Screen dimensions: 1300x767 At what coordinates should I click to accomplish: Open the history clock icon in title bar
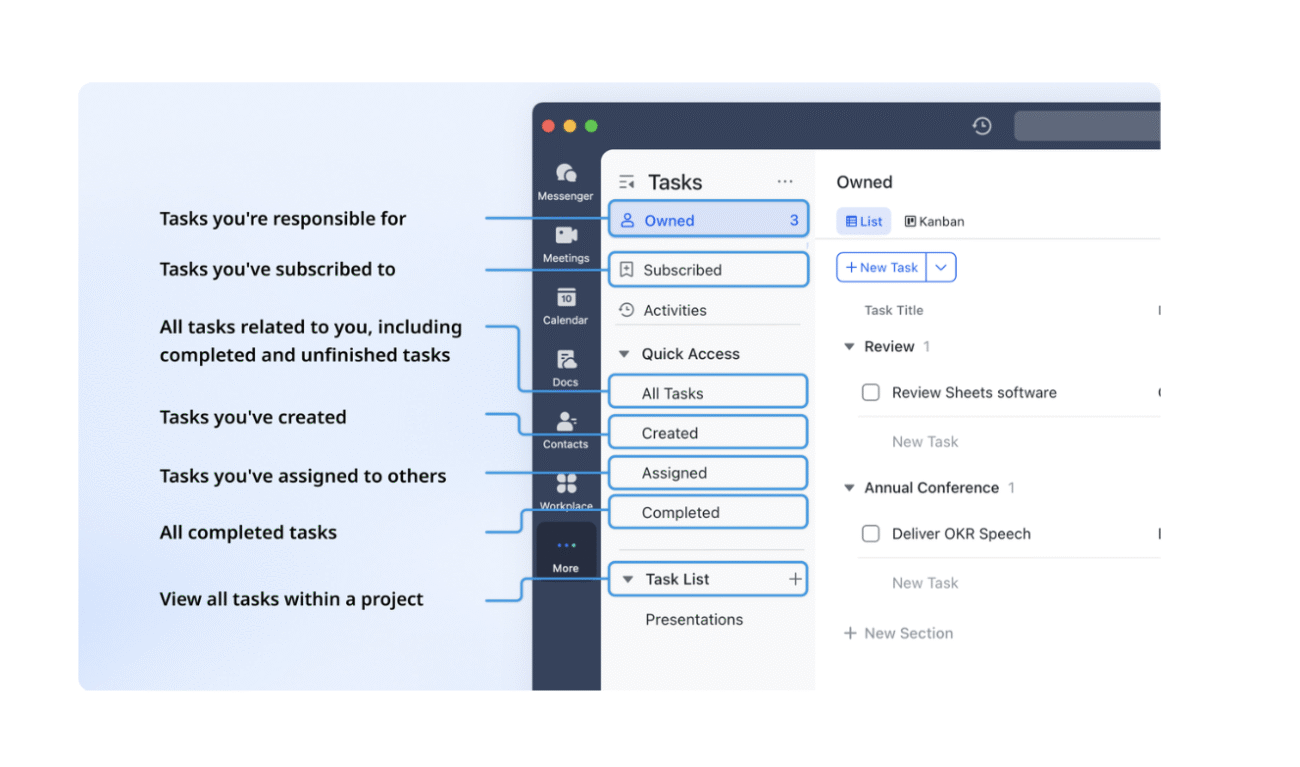pos(982,126)
